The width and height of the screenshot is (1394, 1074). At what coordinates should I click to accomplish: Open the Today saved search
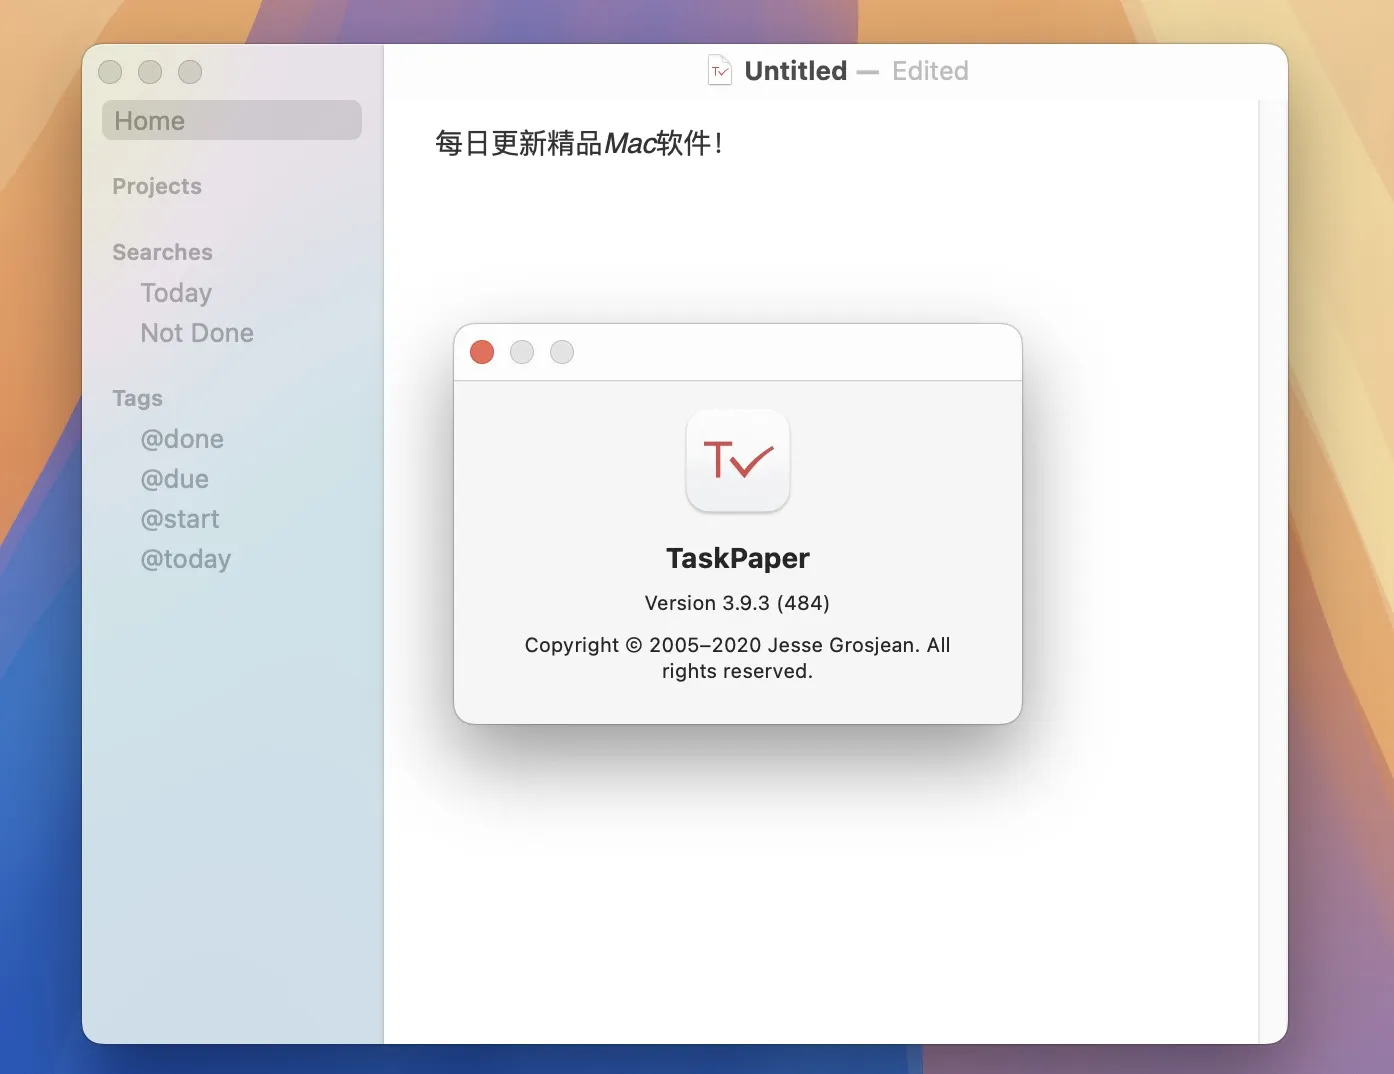pos(176,293)
